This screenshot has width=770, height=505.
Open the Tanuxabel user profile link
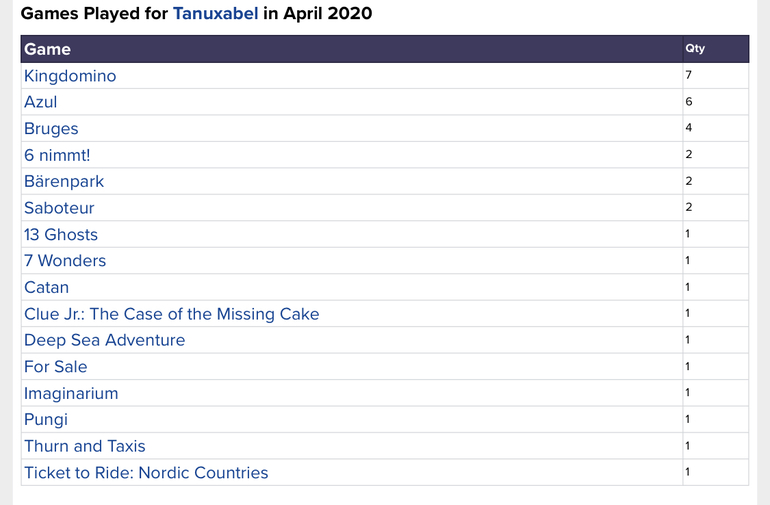(215, 14)
